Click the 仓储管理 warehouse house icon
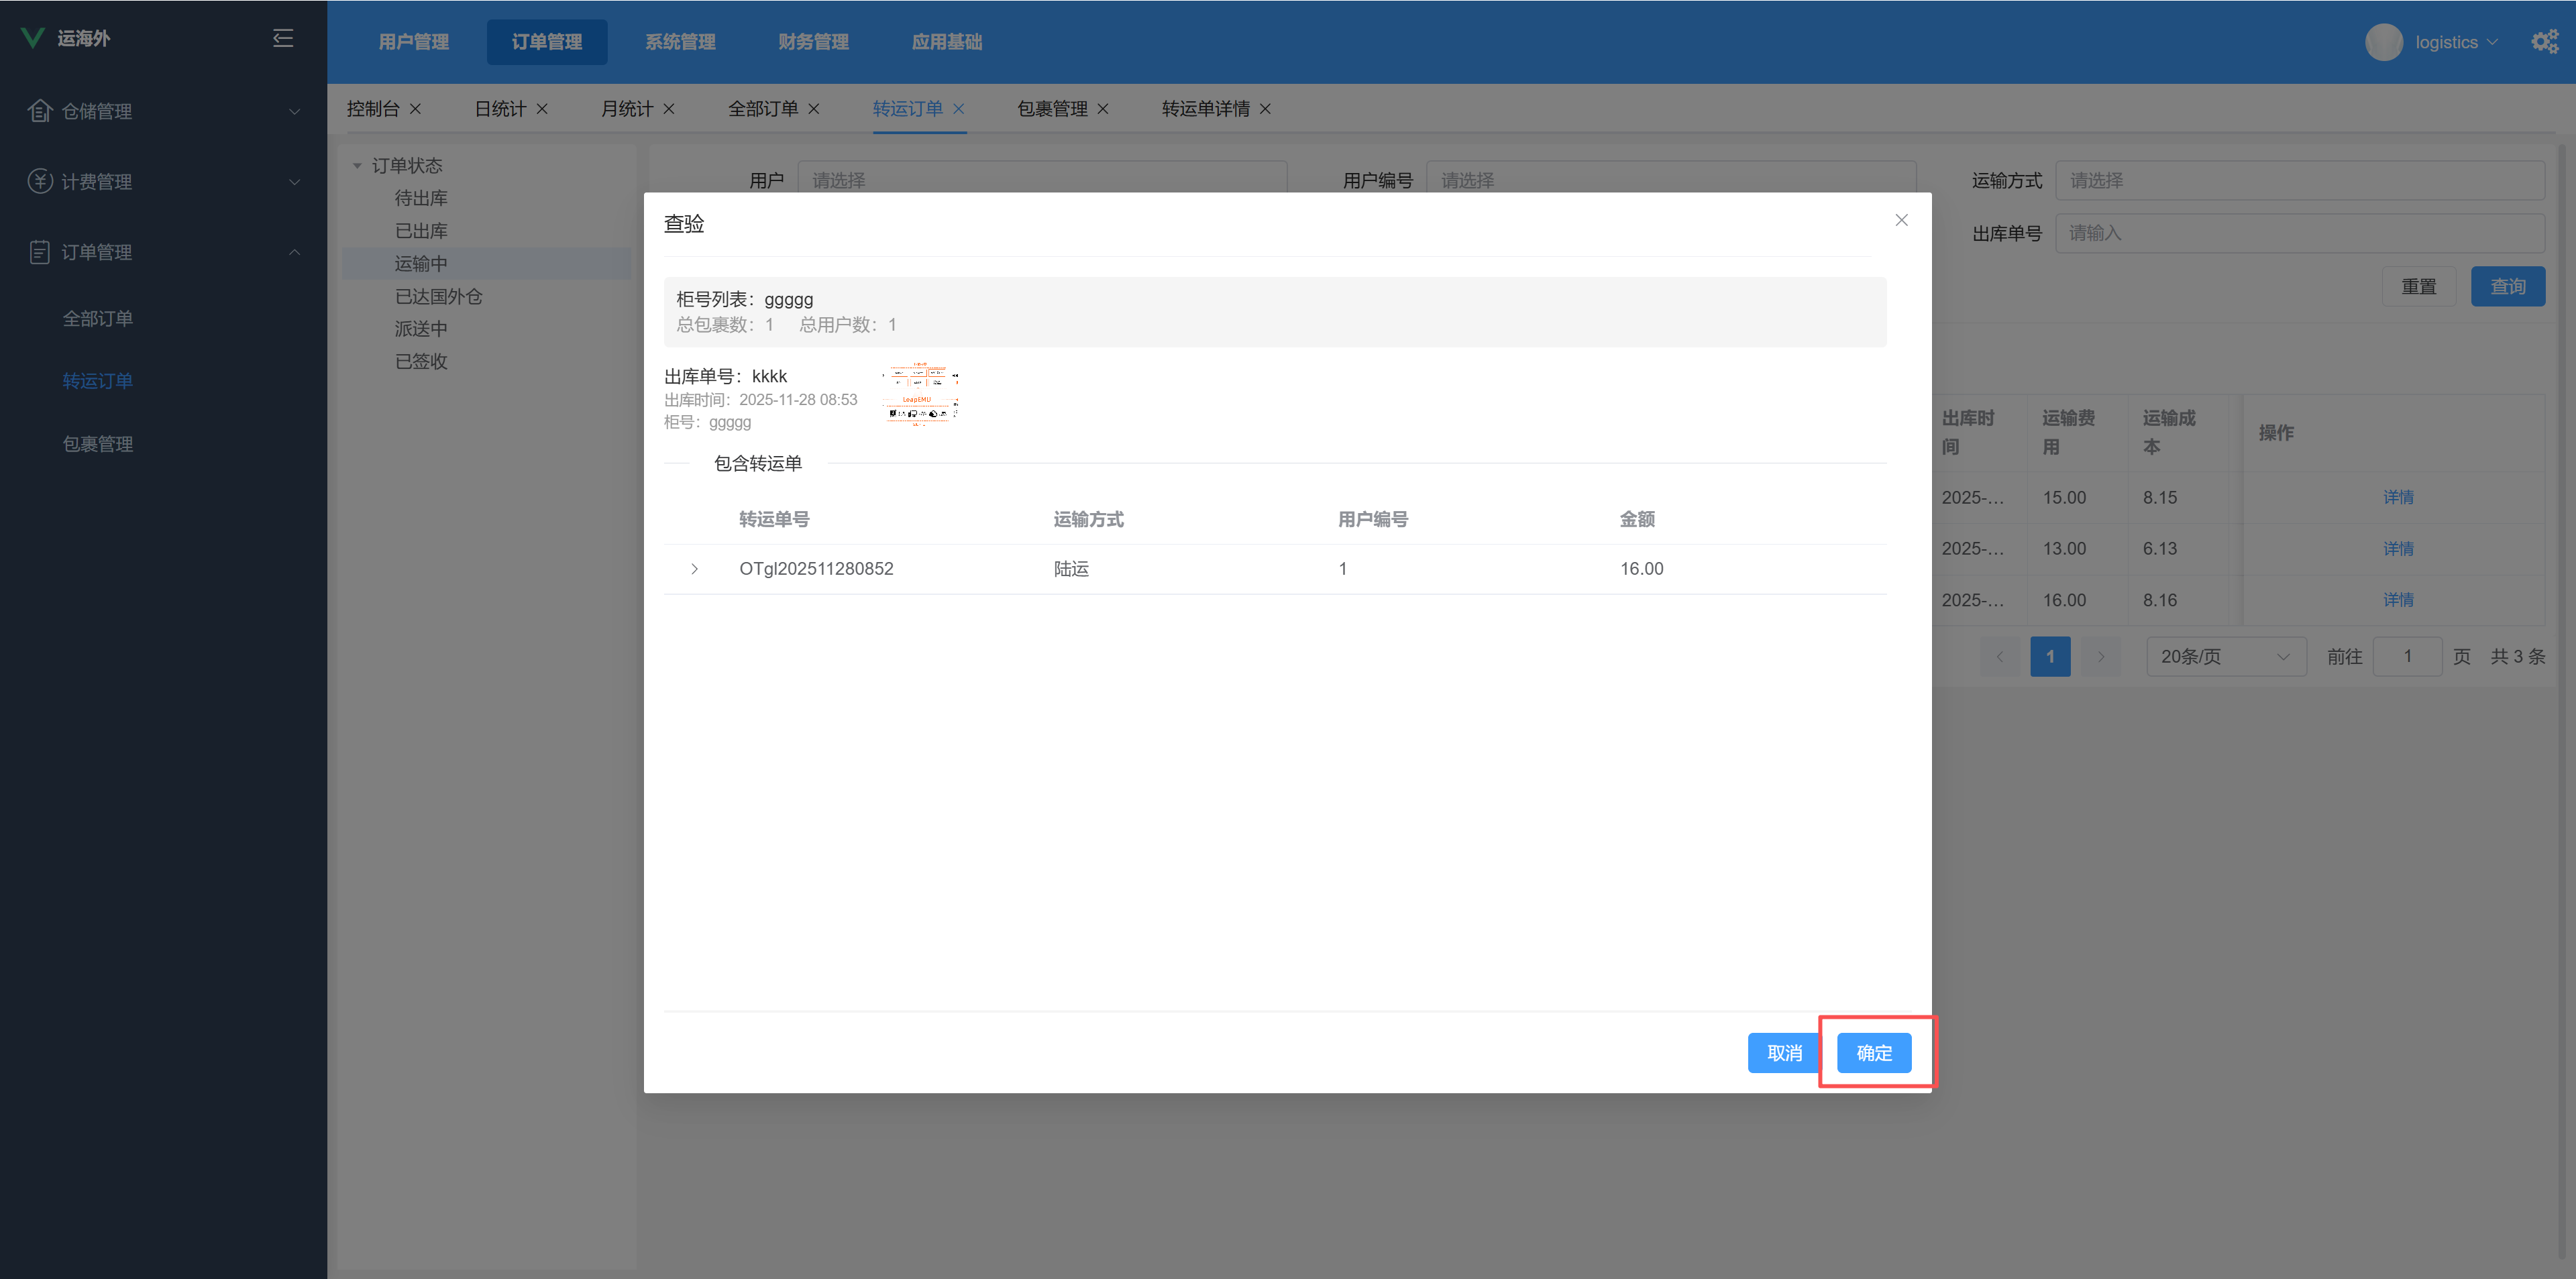 (40, 111)
